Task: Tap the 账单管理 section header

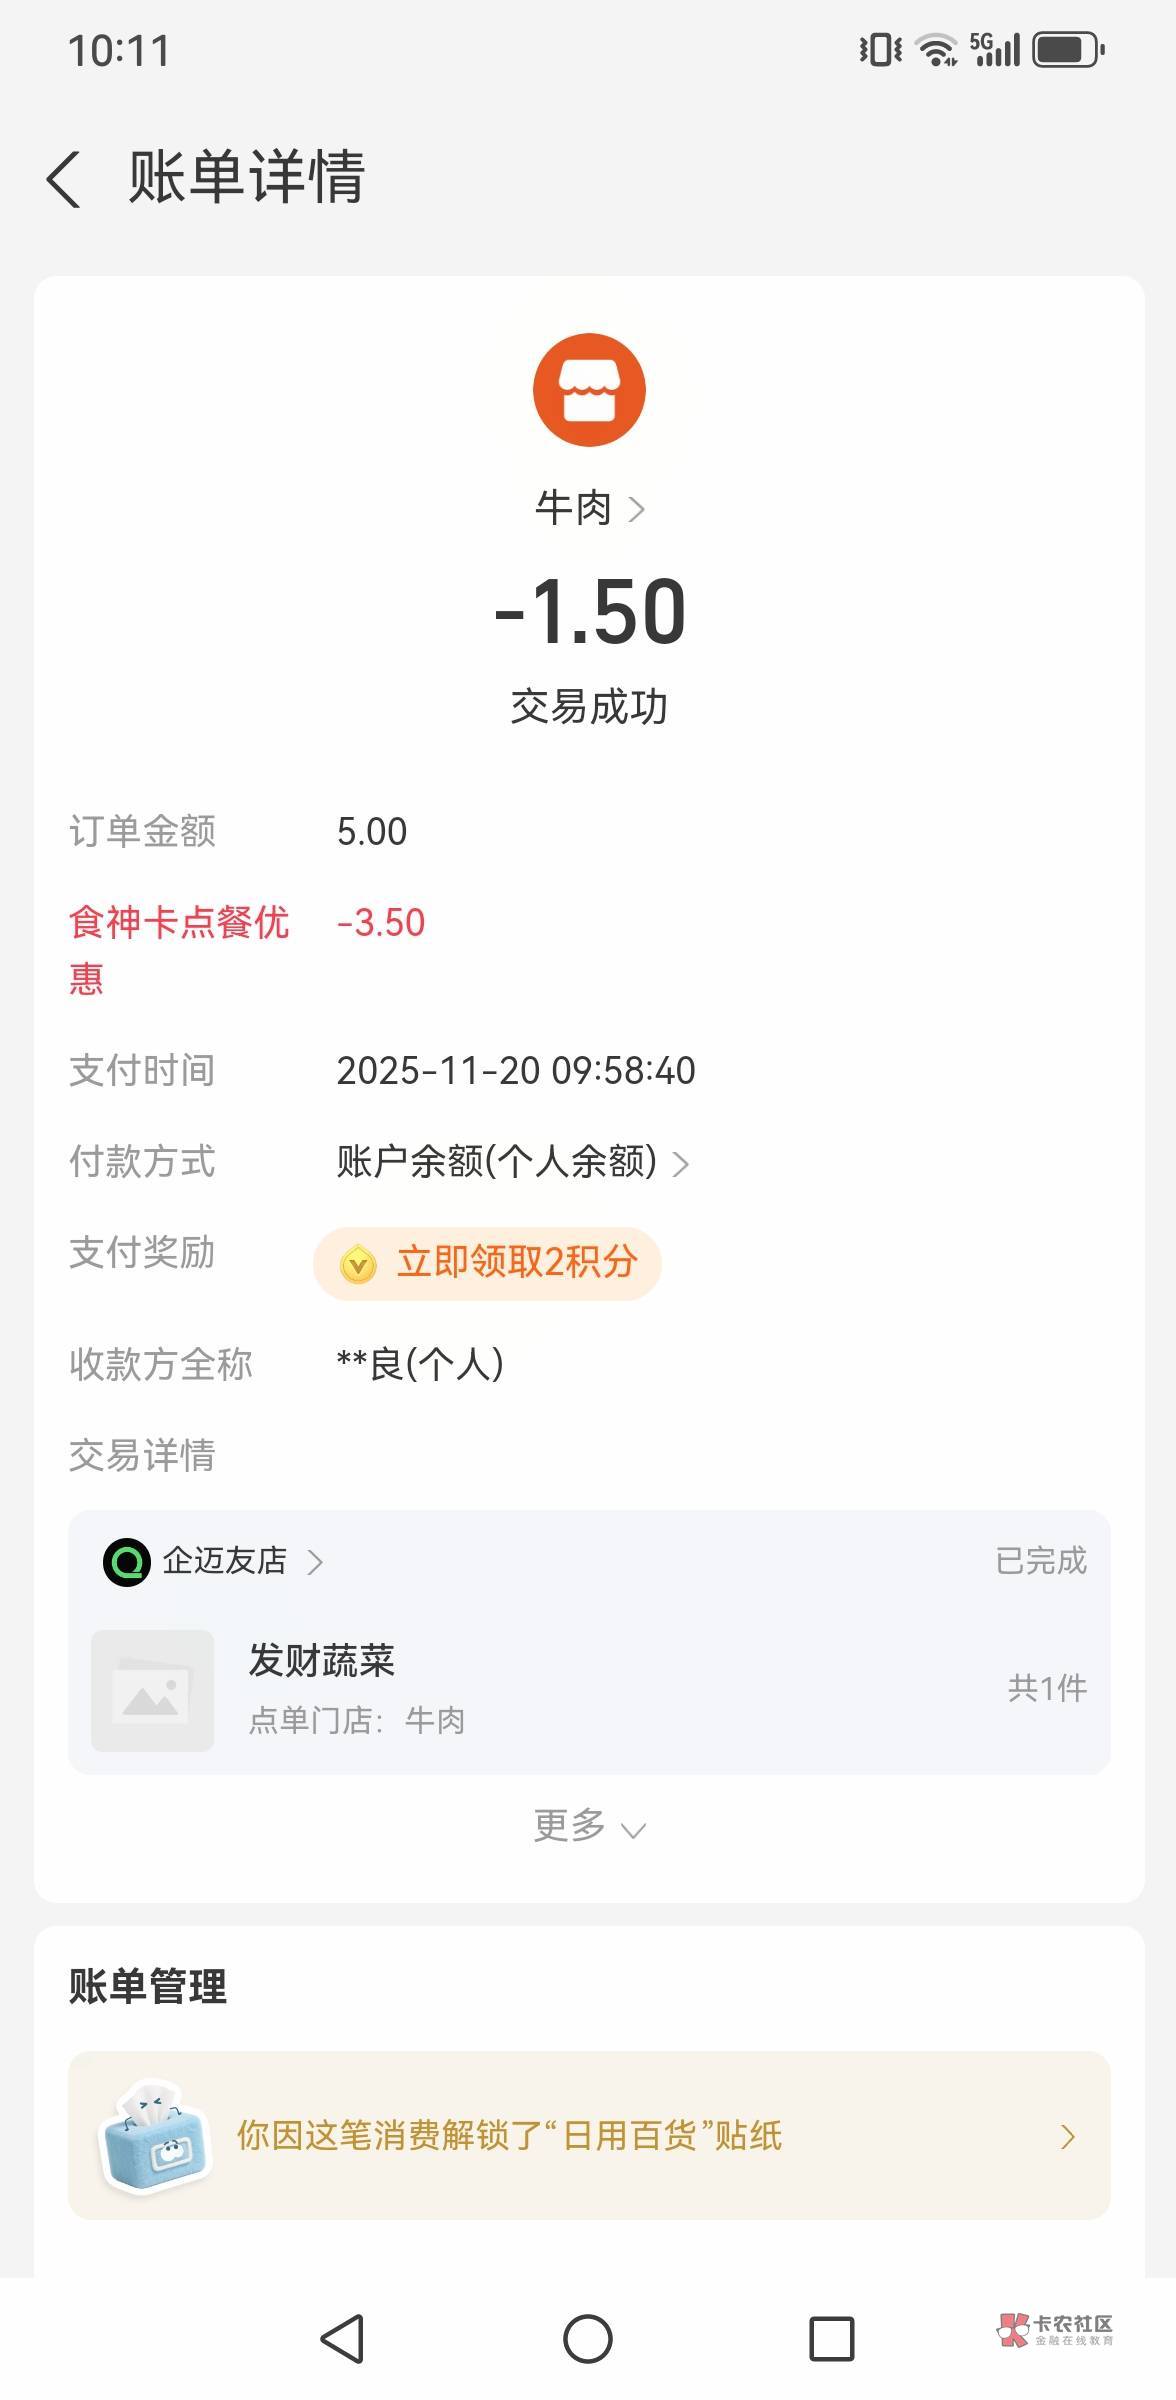Action: click(148, 1987)
